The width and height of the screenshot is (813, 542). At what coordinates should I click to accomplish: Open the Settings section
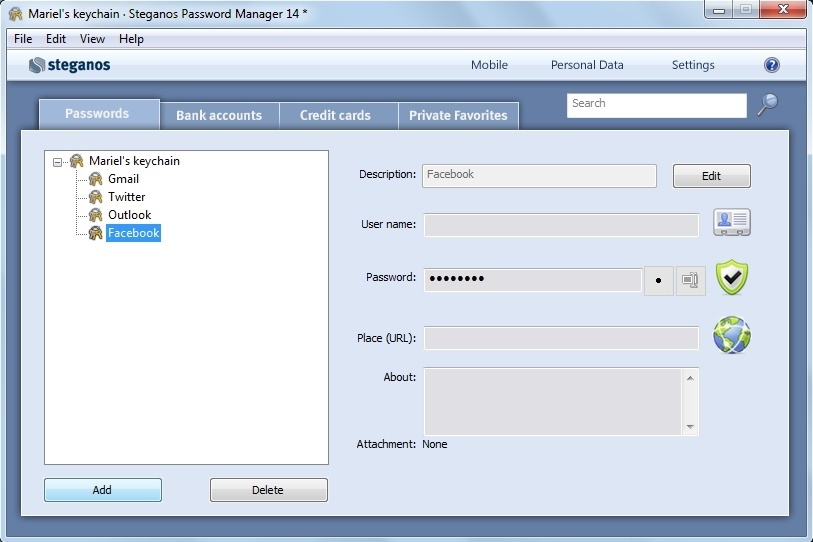coord(693,65)
